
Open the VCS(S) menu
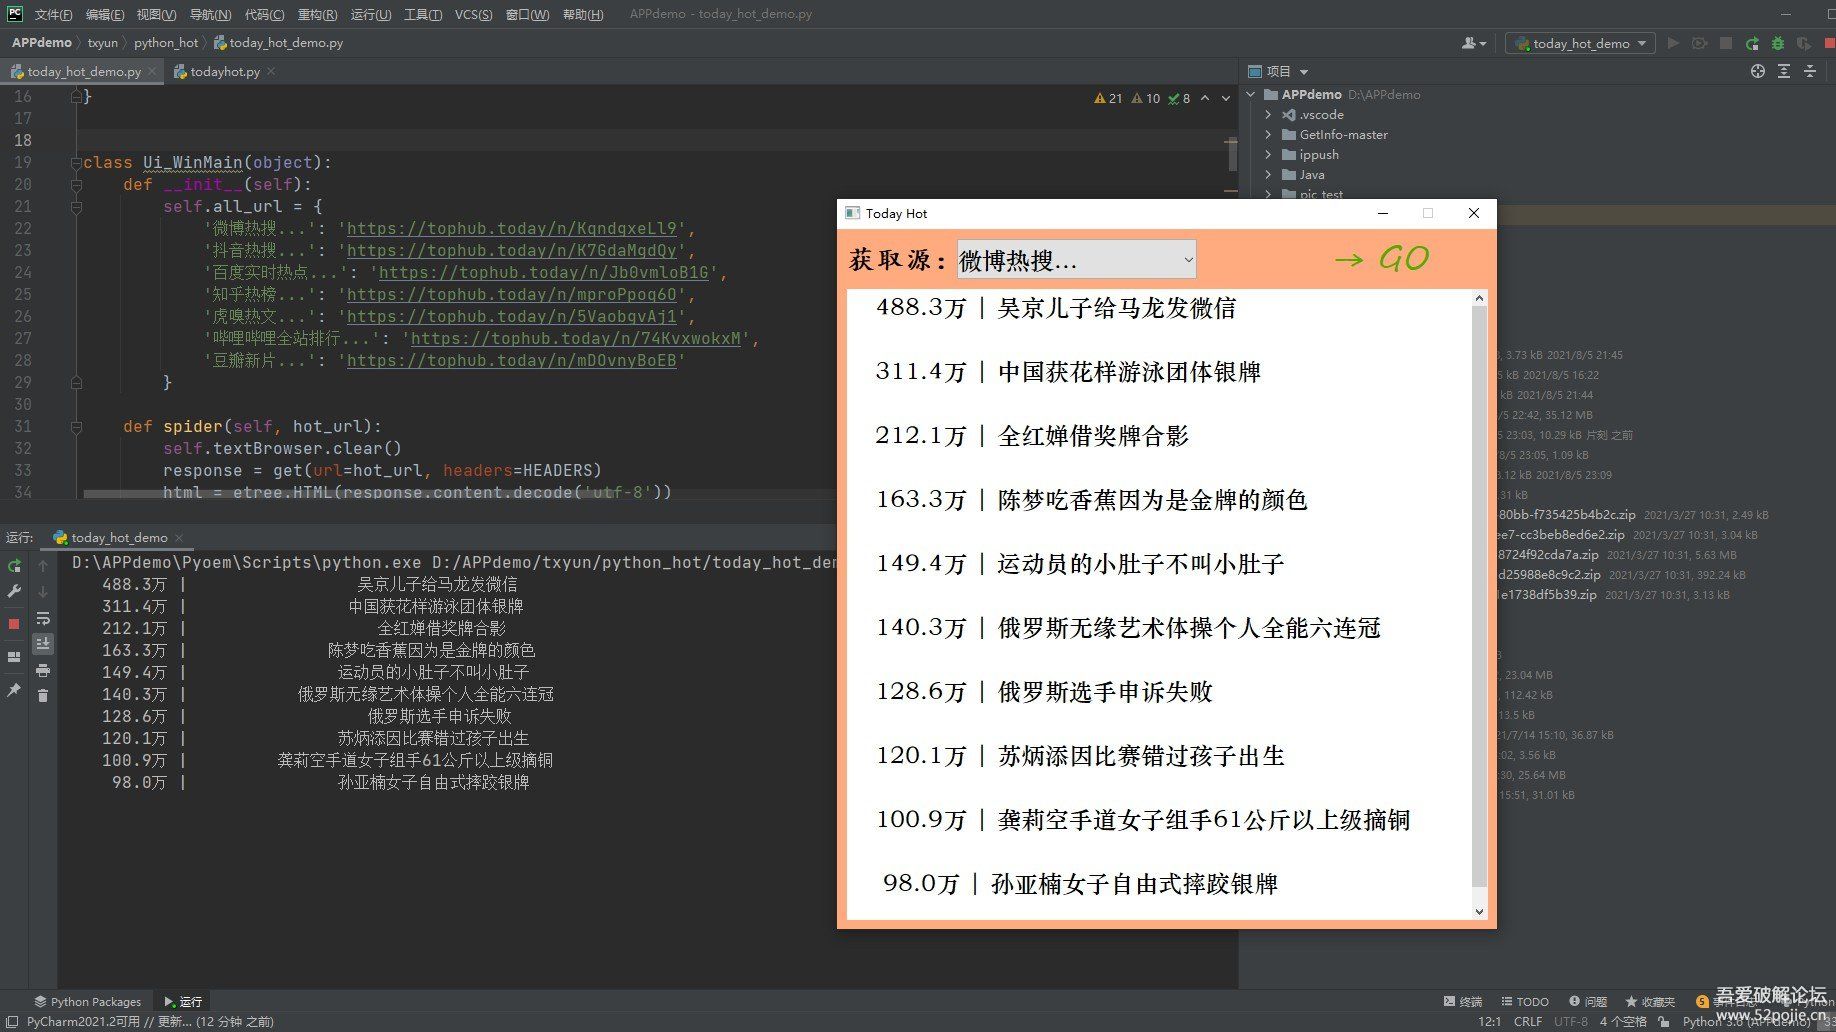(x=473, y=14)
